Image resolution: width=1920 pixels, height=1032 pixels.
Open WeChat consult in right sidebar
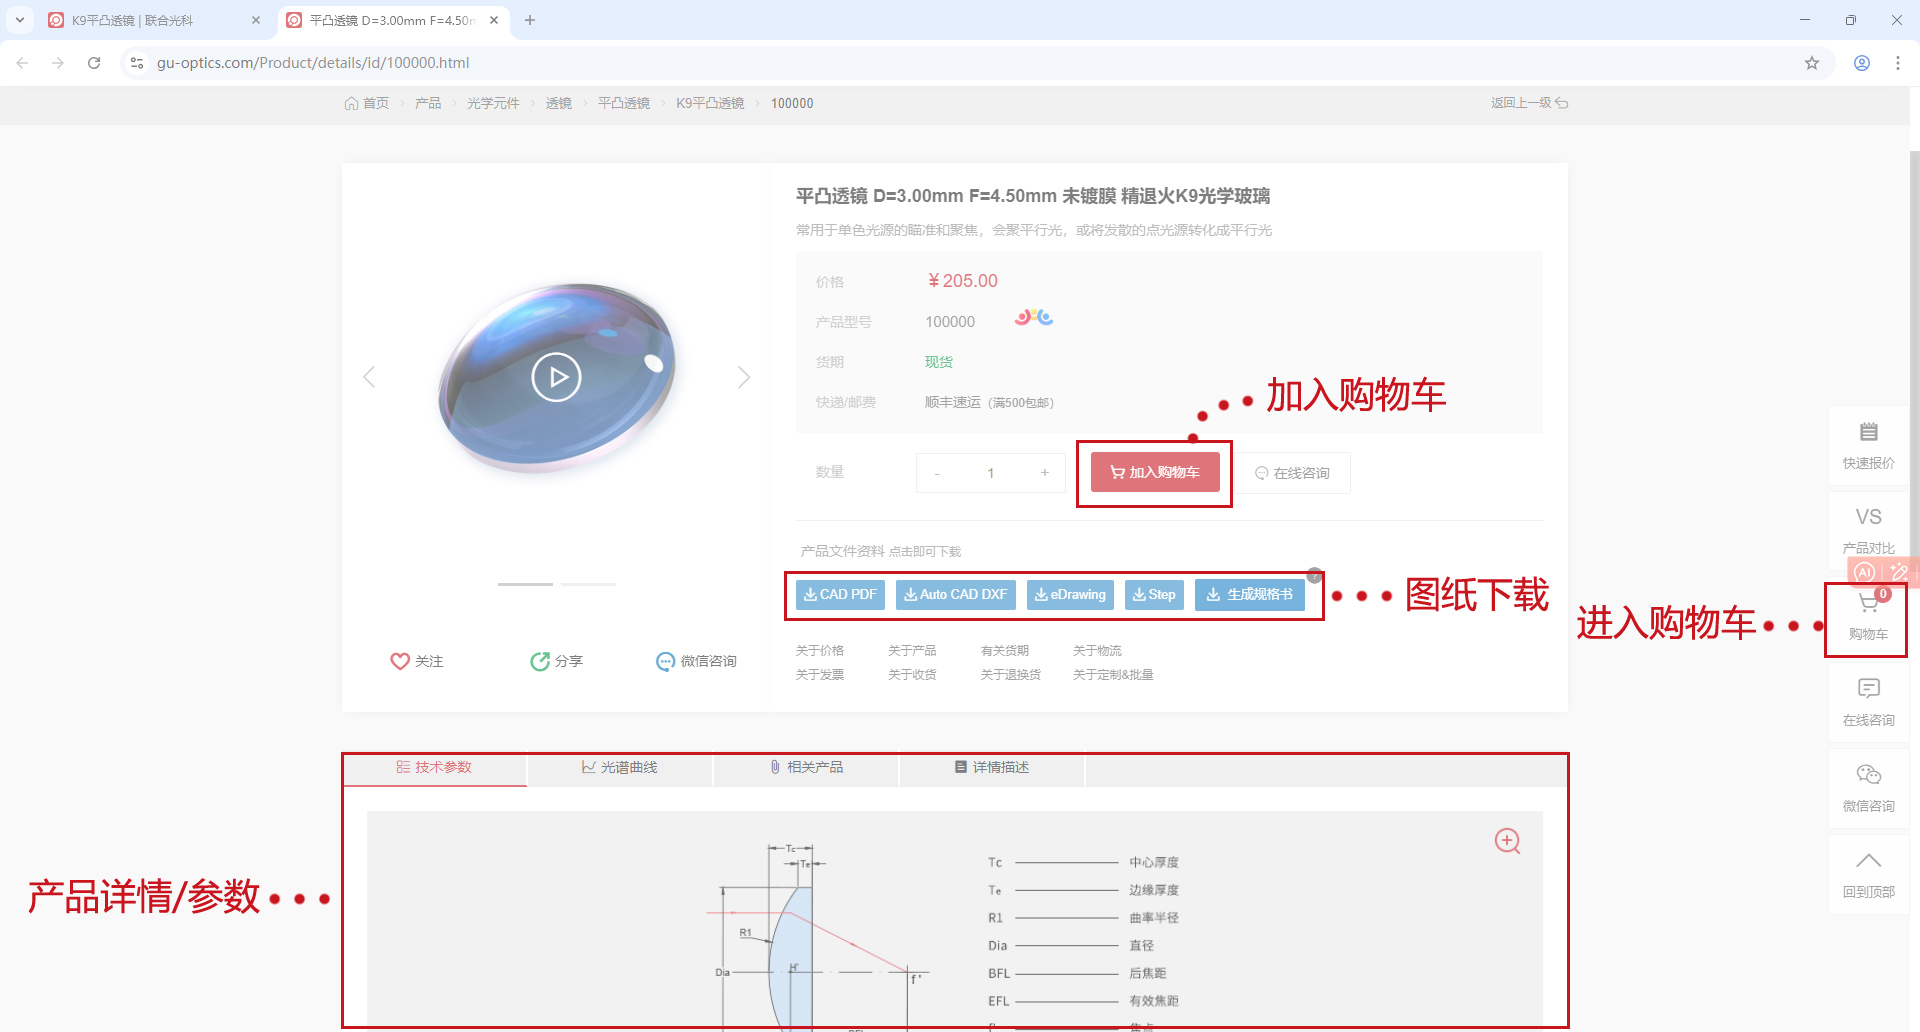pos(1868,776)
